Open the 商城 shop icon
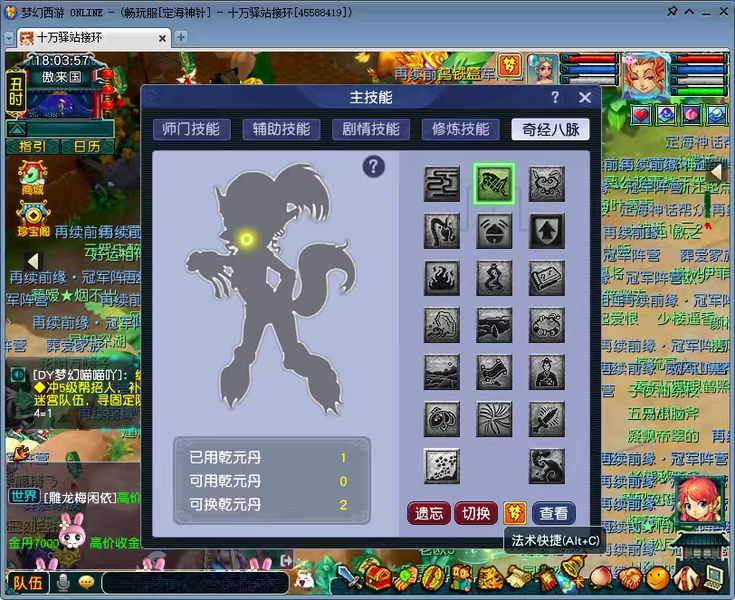Viewport: 735px width, 600px height. coord(32,178)
